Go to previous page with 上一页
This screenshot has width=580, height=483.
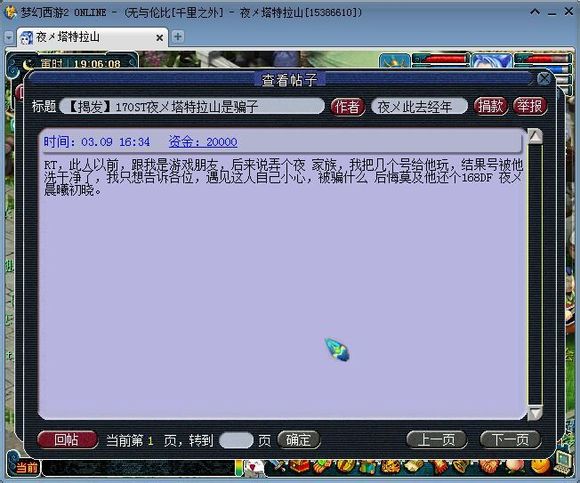pyautogui.click(x=436, y=440)
